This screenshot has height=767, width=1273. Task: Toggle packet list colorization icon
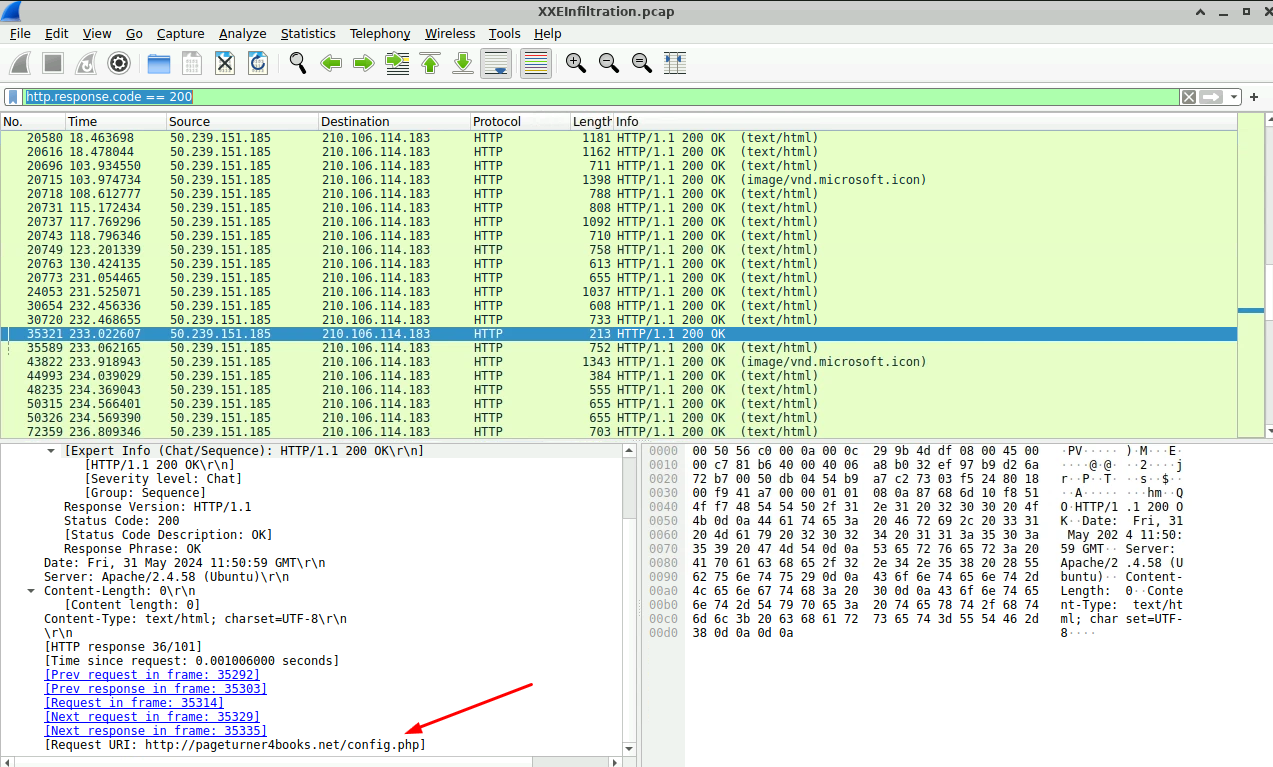coord(535,63)
